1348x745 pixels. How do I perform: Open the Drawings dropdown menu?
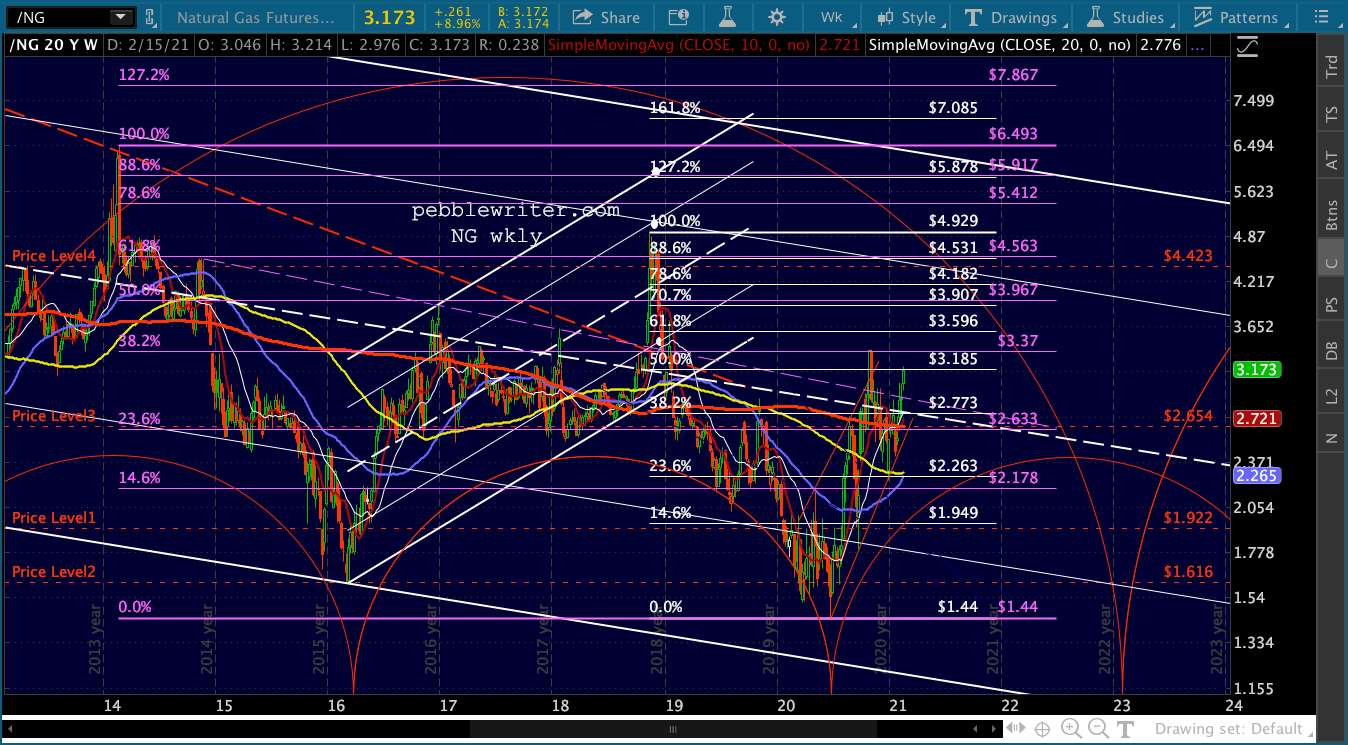[1010, 17]
